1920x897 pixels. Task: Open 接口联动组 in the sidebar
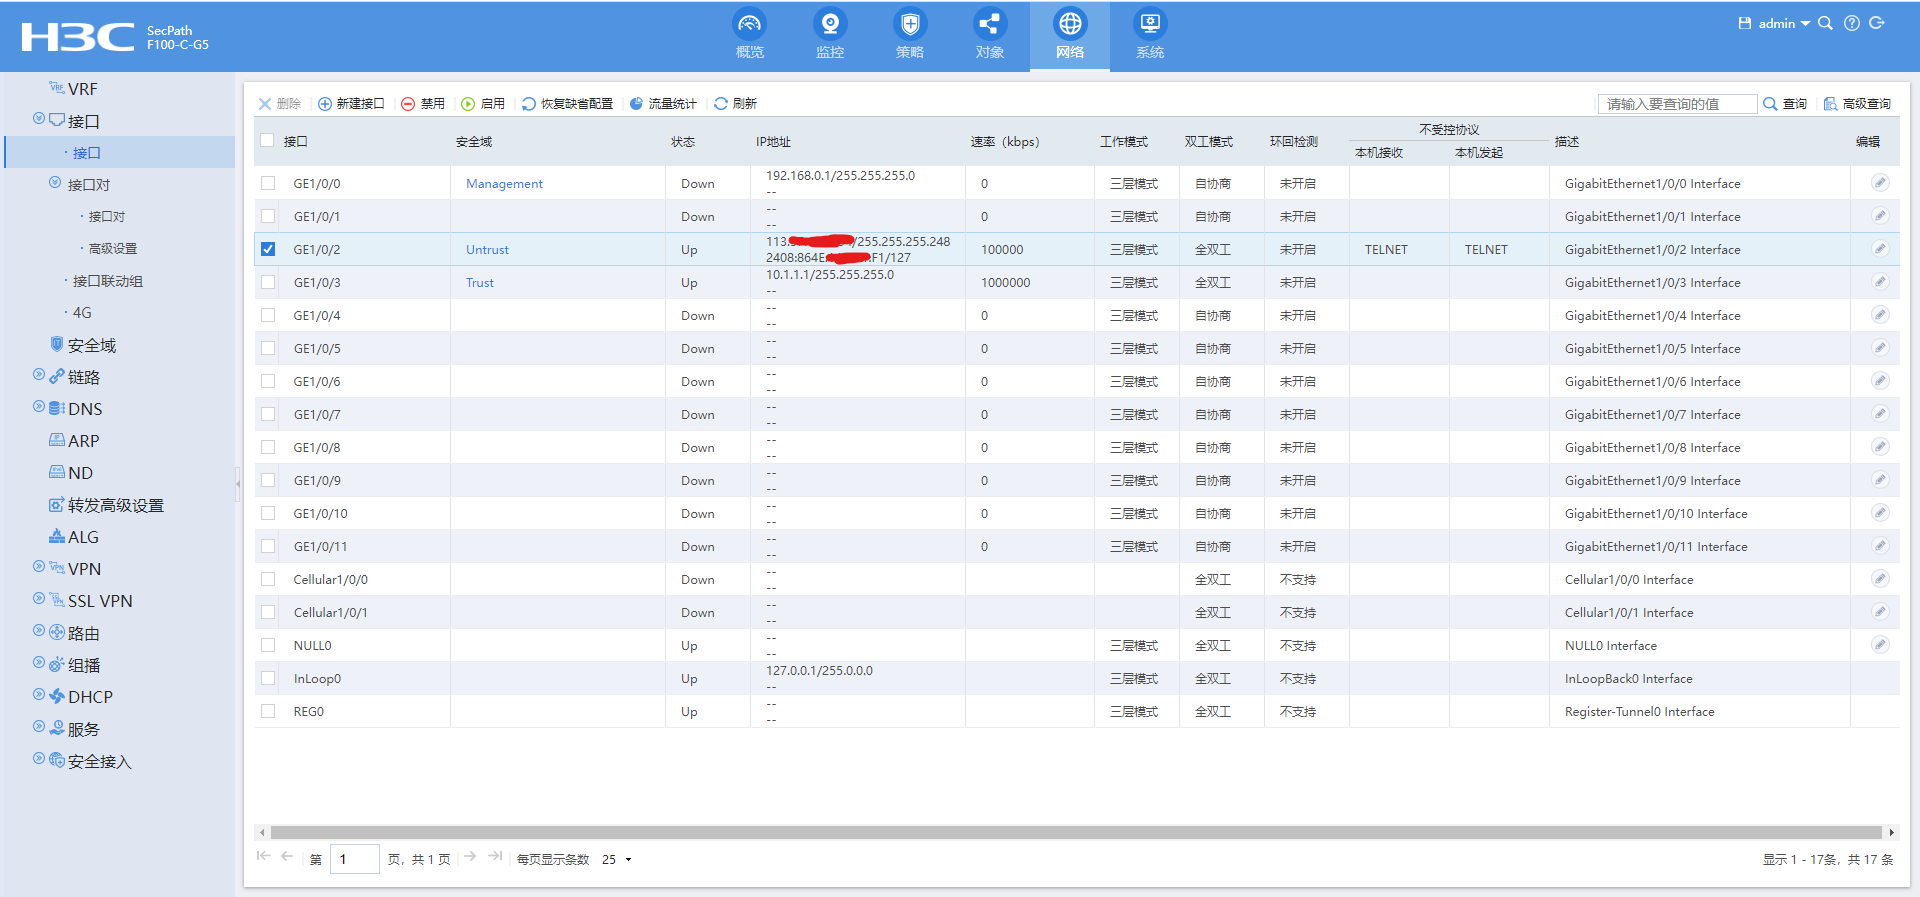coord(108,281)
